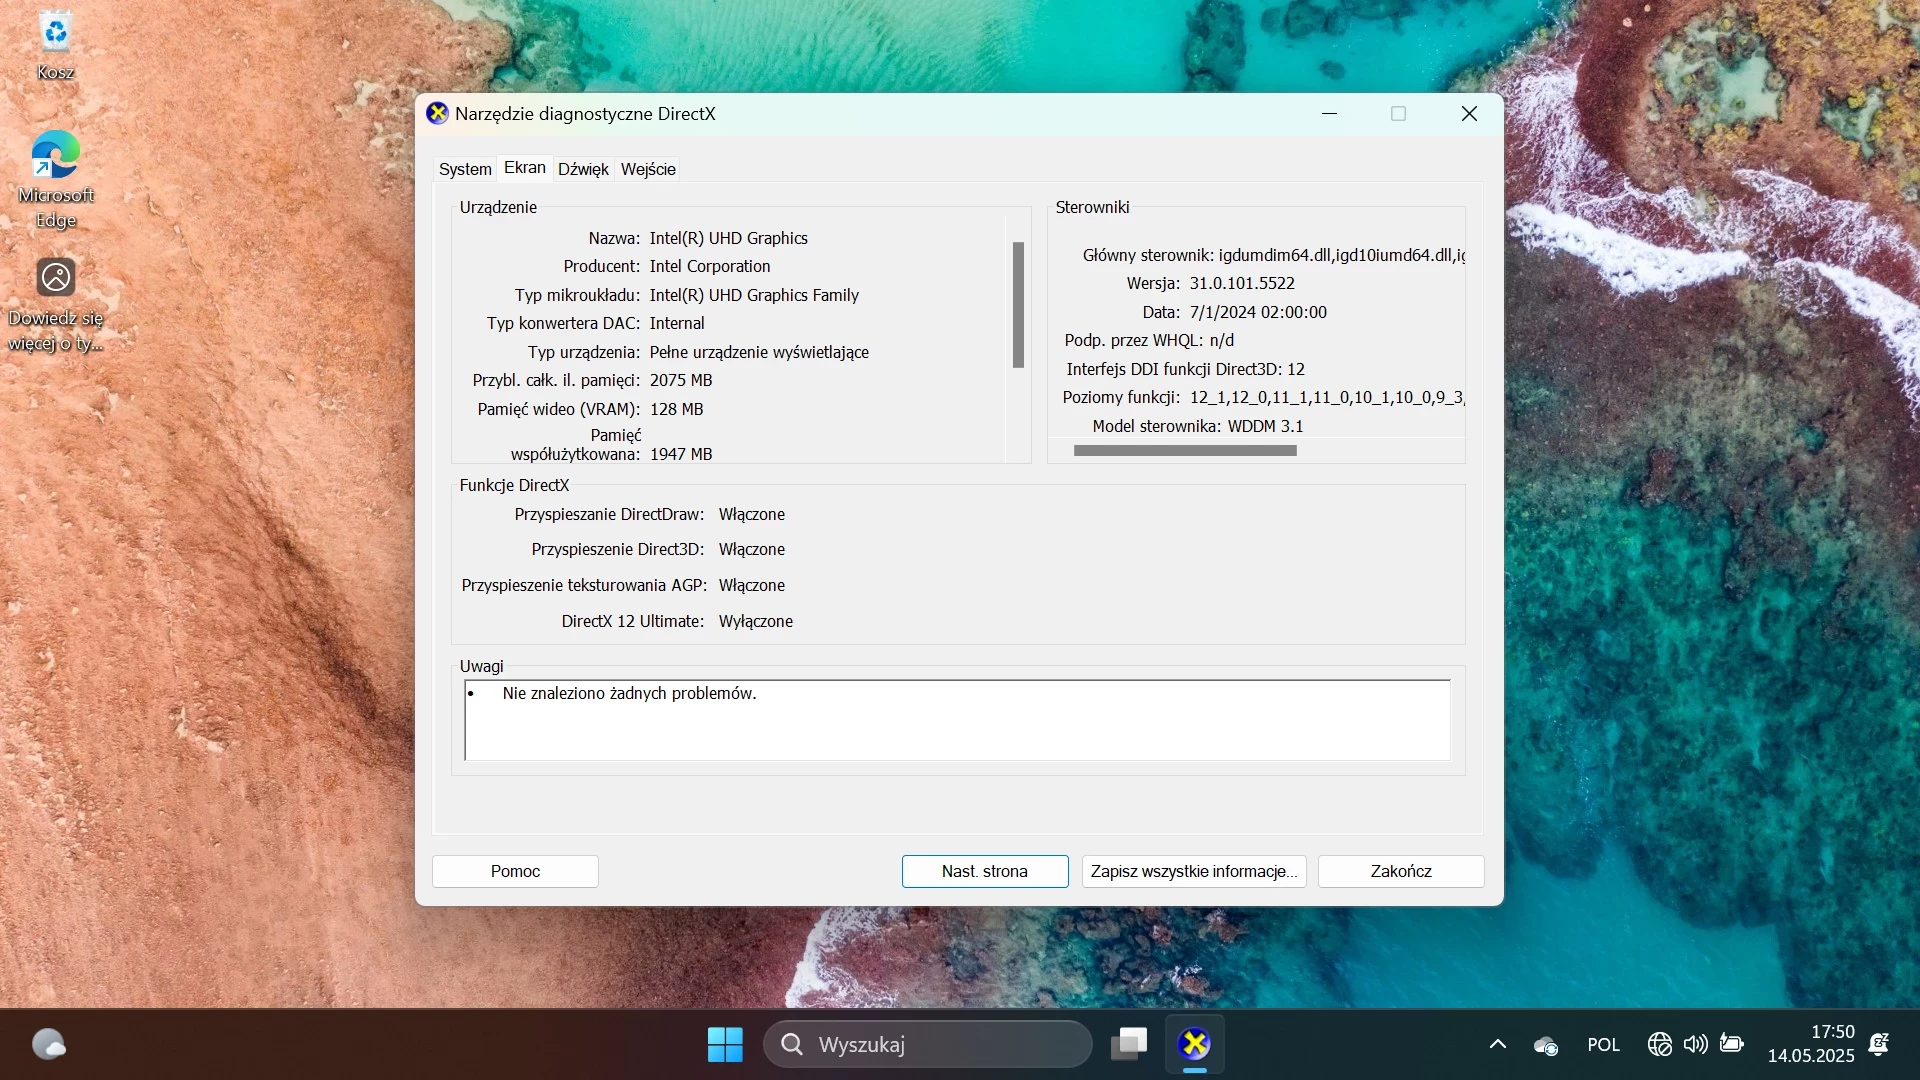
Task: Click the '128 MB' VRAM value
Action: click(x=676, y=409)
